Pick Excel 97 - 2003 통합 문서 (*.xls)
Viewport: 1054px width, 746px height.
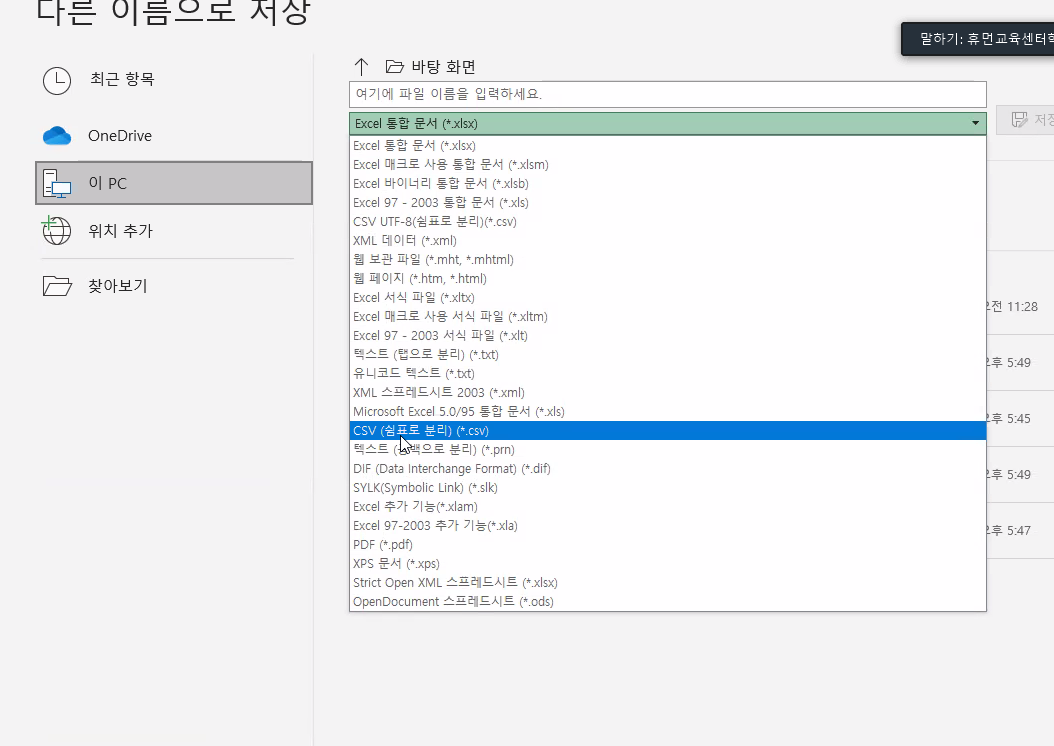coord(667,202)
